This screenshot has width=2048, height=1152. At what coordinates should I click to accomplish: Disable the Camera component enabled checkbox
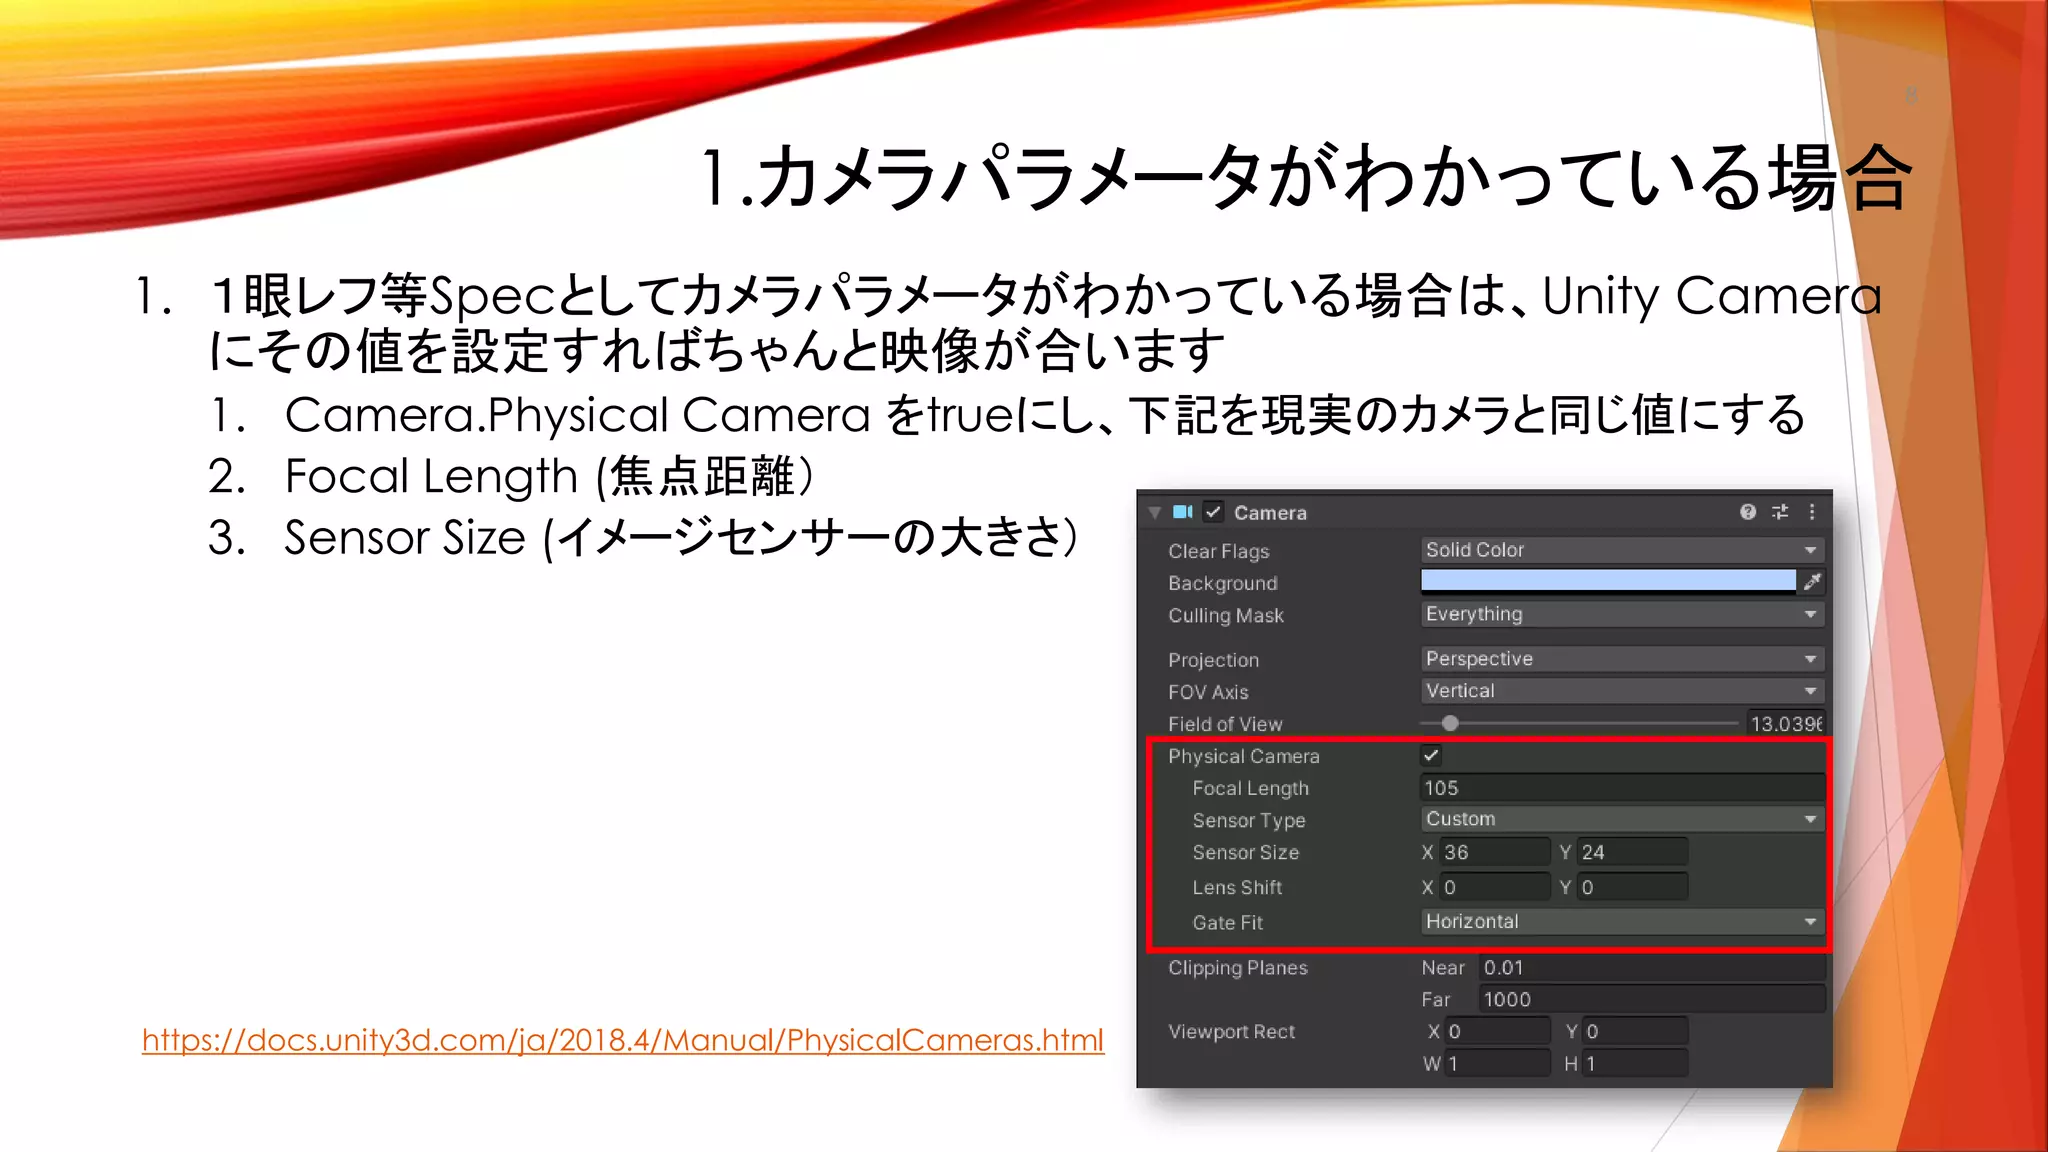coord(1213,512)
